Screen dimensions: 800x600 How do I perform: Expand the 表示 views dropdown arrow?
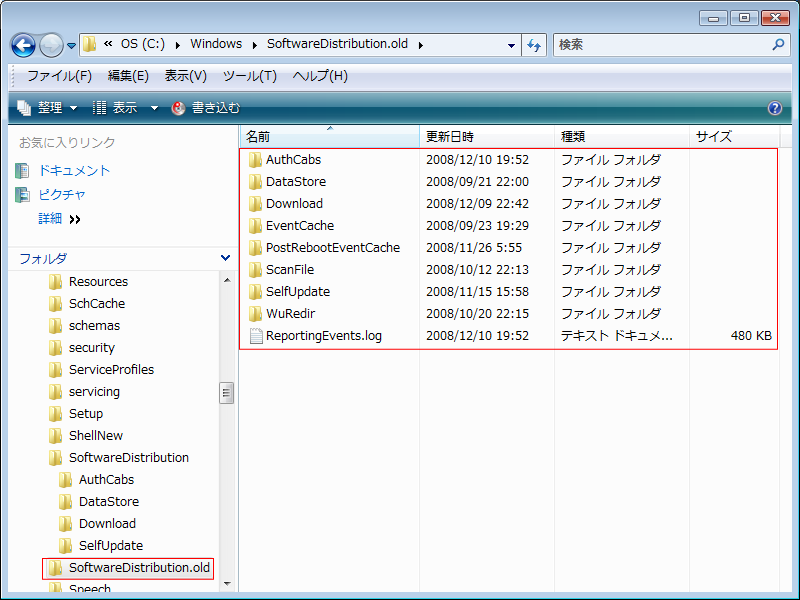click(154, 108)
